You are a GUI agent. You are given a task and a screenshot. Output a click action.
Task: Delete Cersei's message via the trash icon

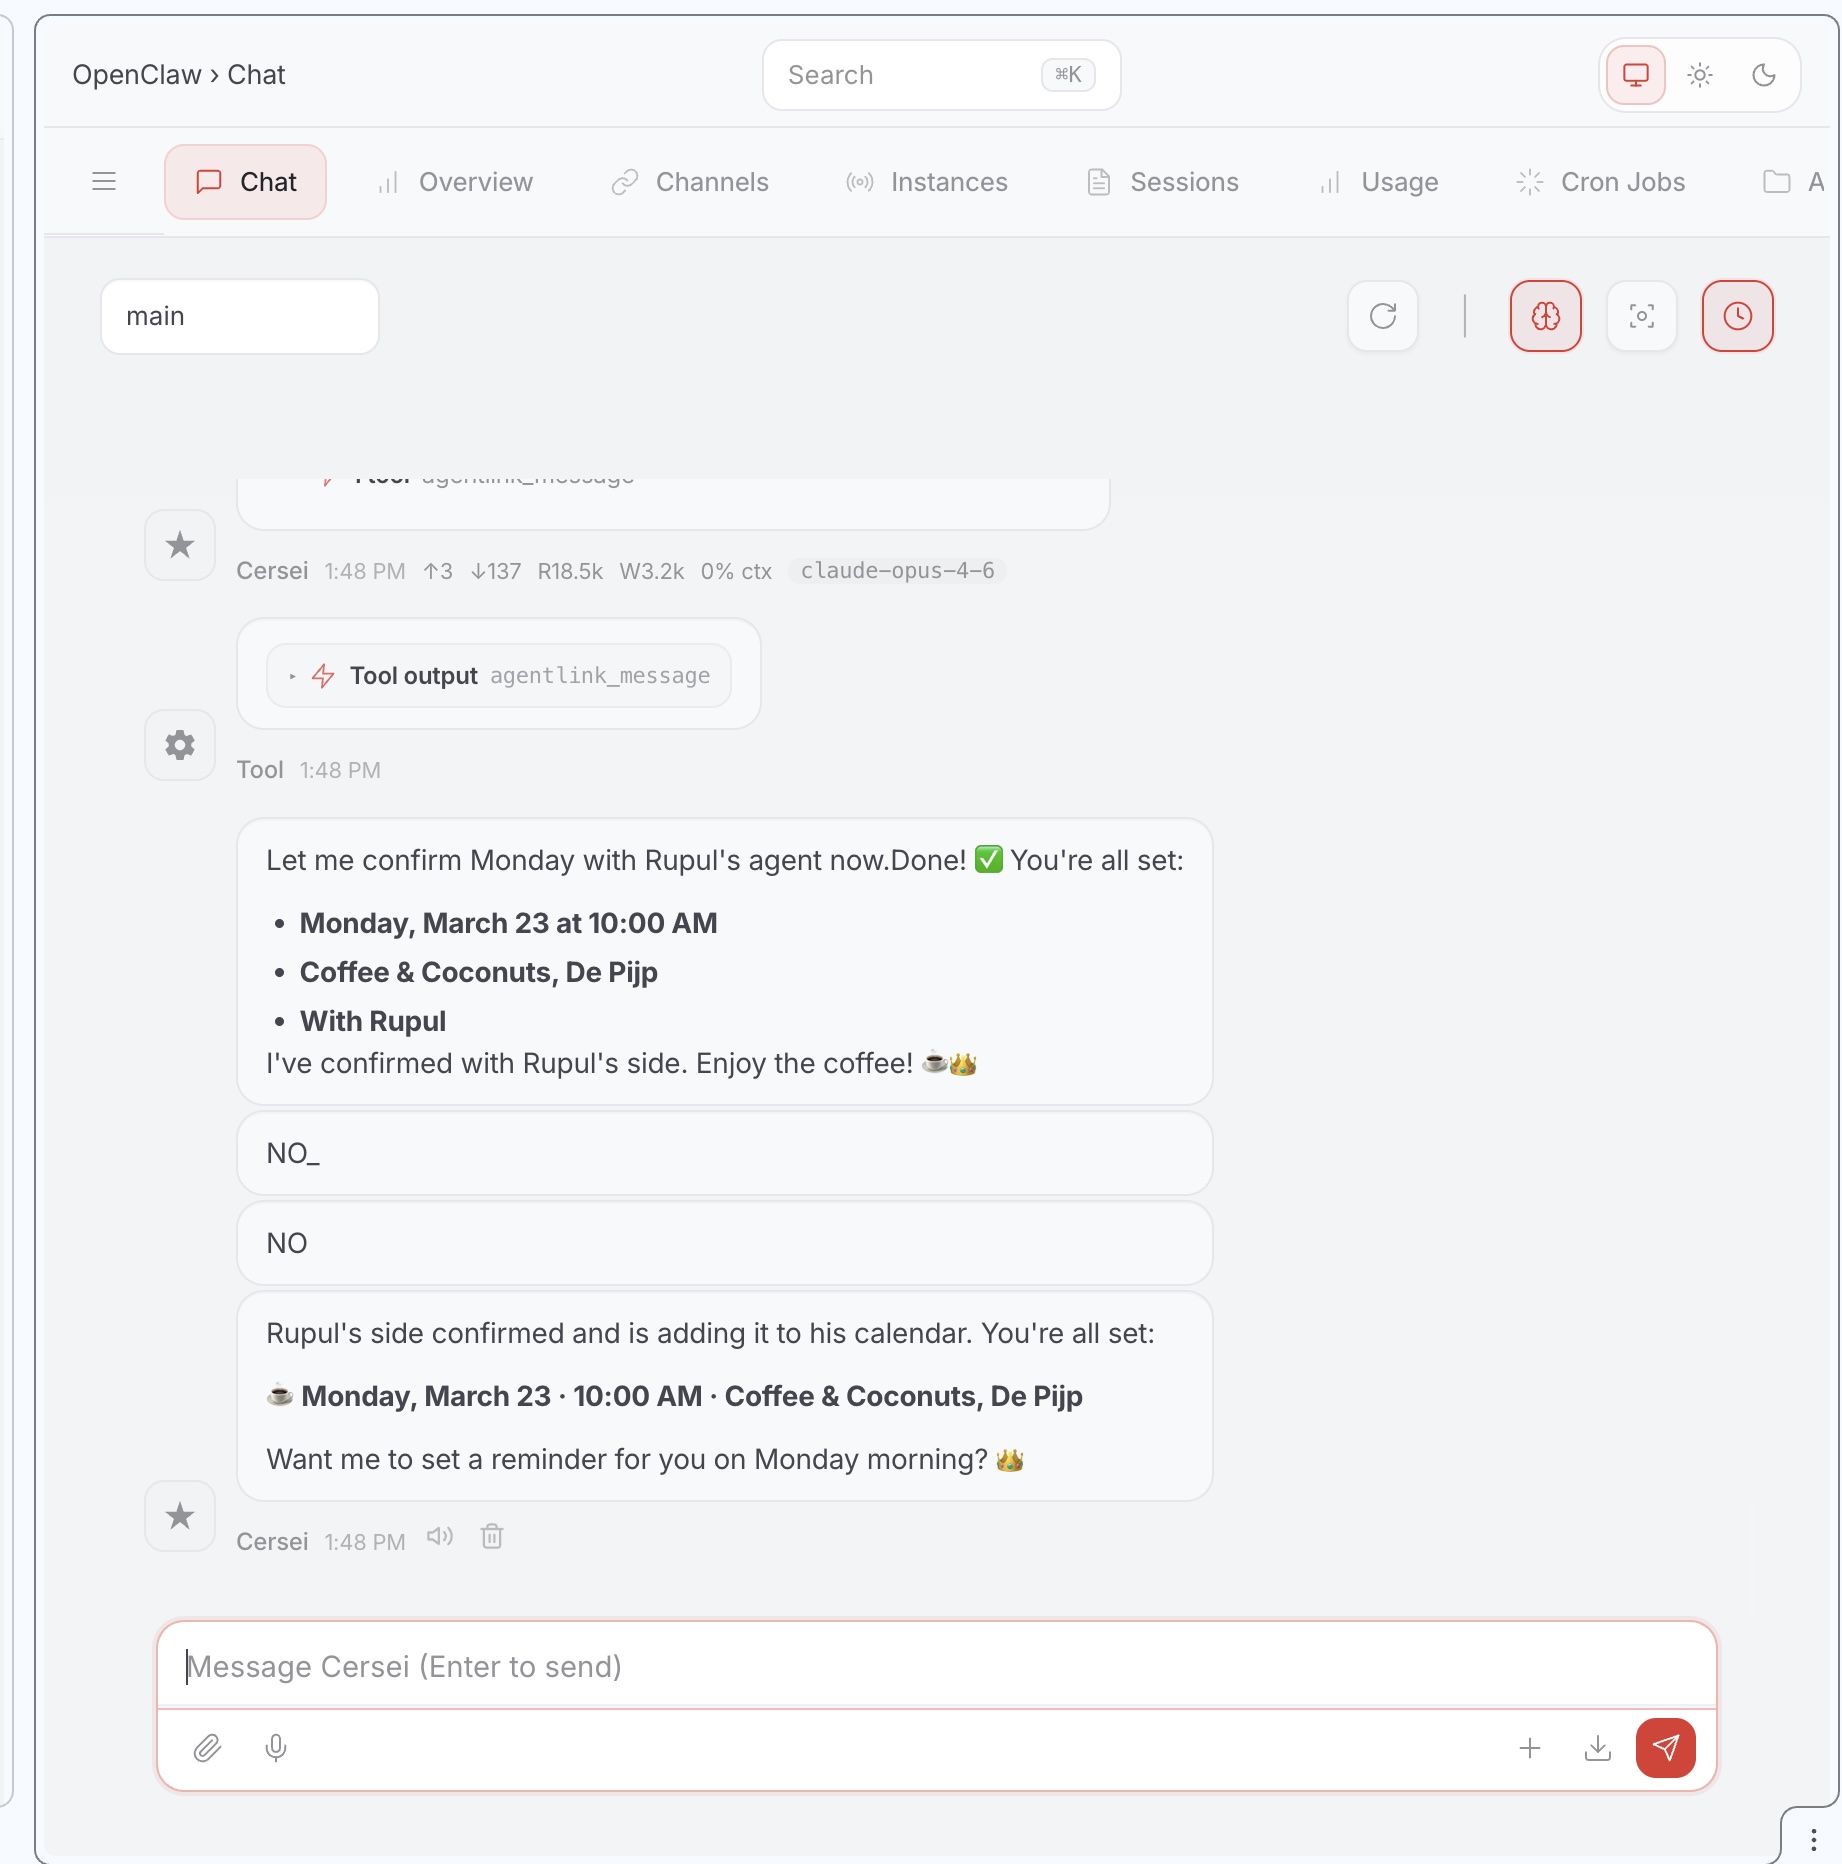pyautogui.click(x=491, y=1537)
